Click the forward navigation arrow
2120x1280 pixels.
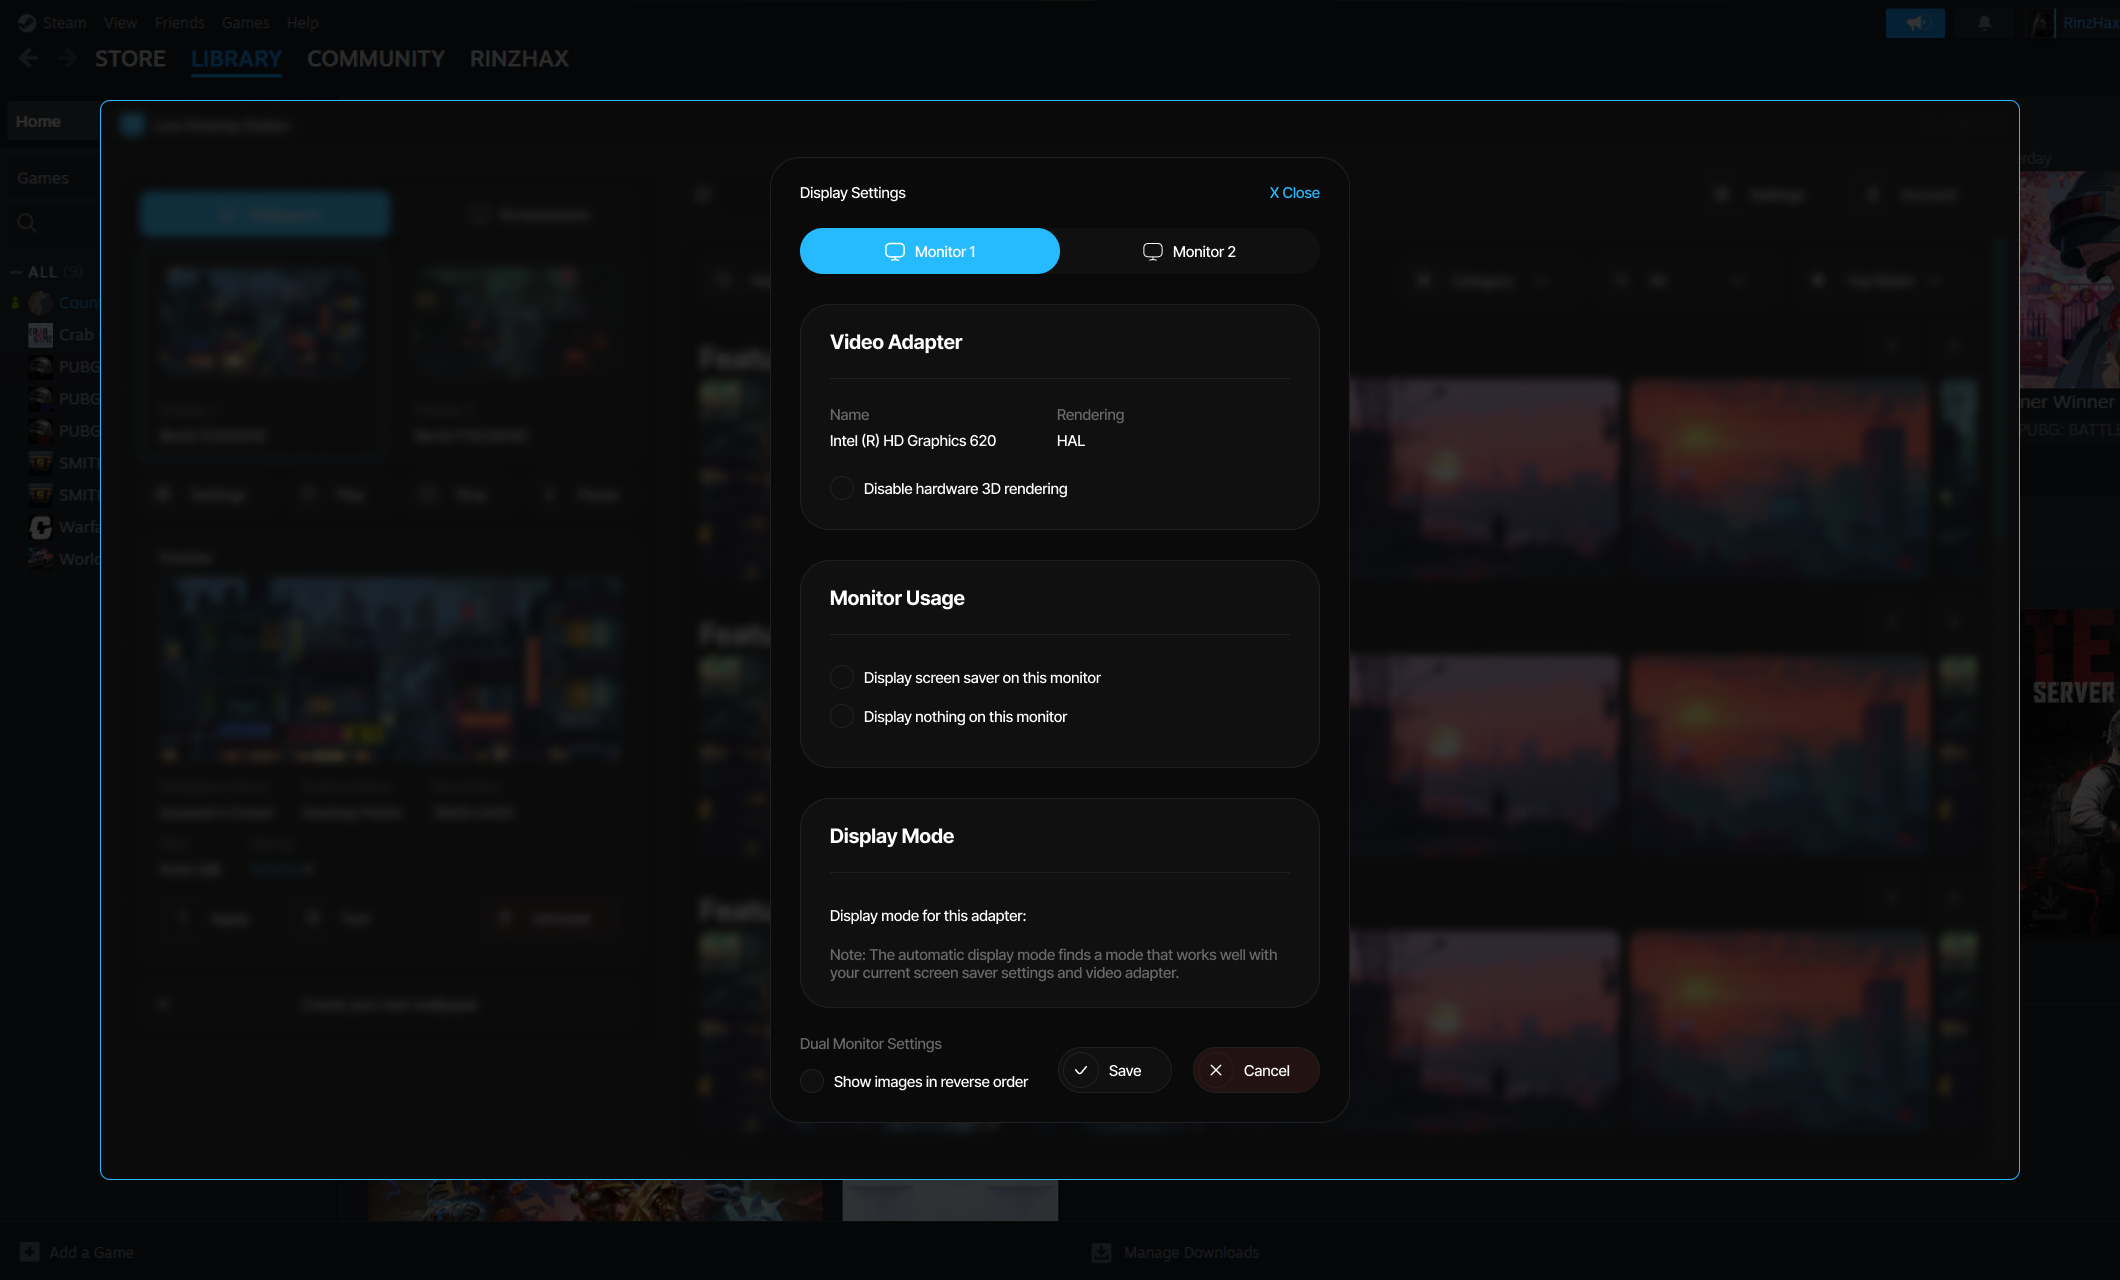(x=67, y=58)
